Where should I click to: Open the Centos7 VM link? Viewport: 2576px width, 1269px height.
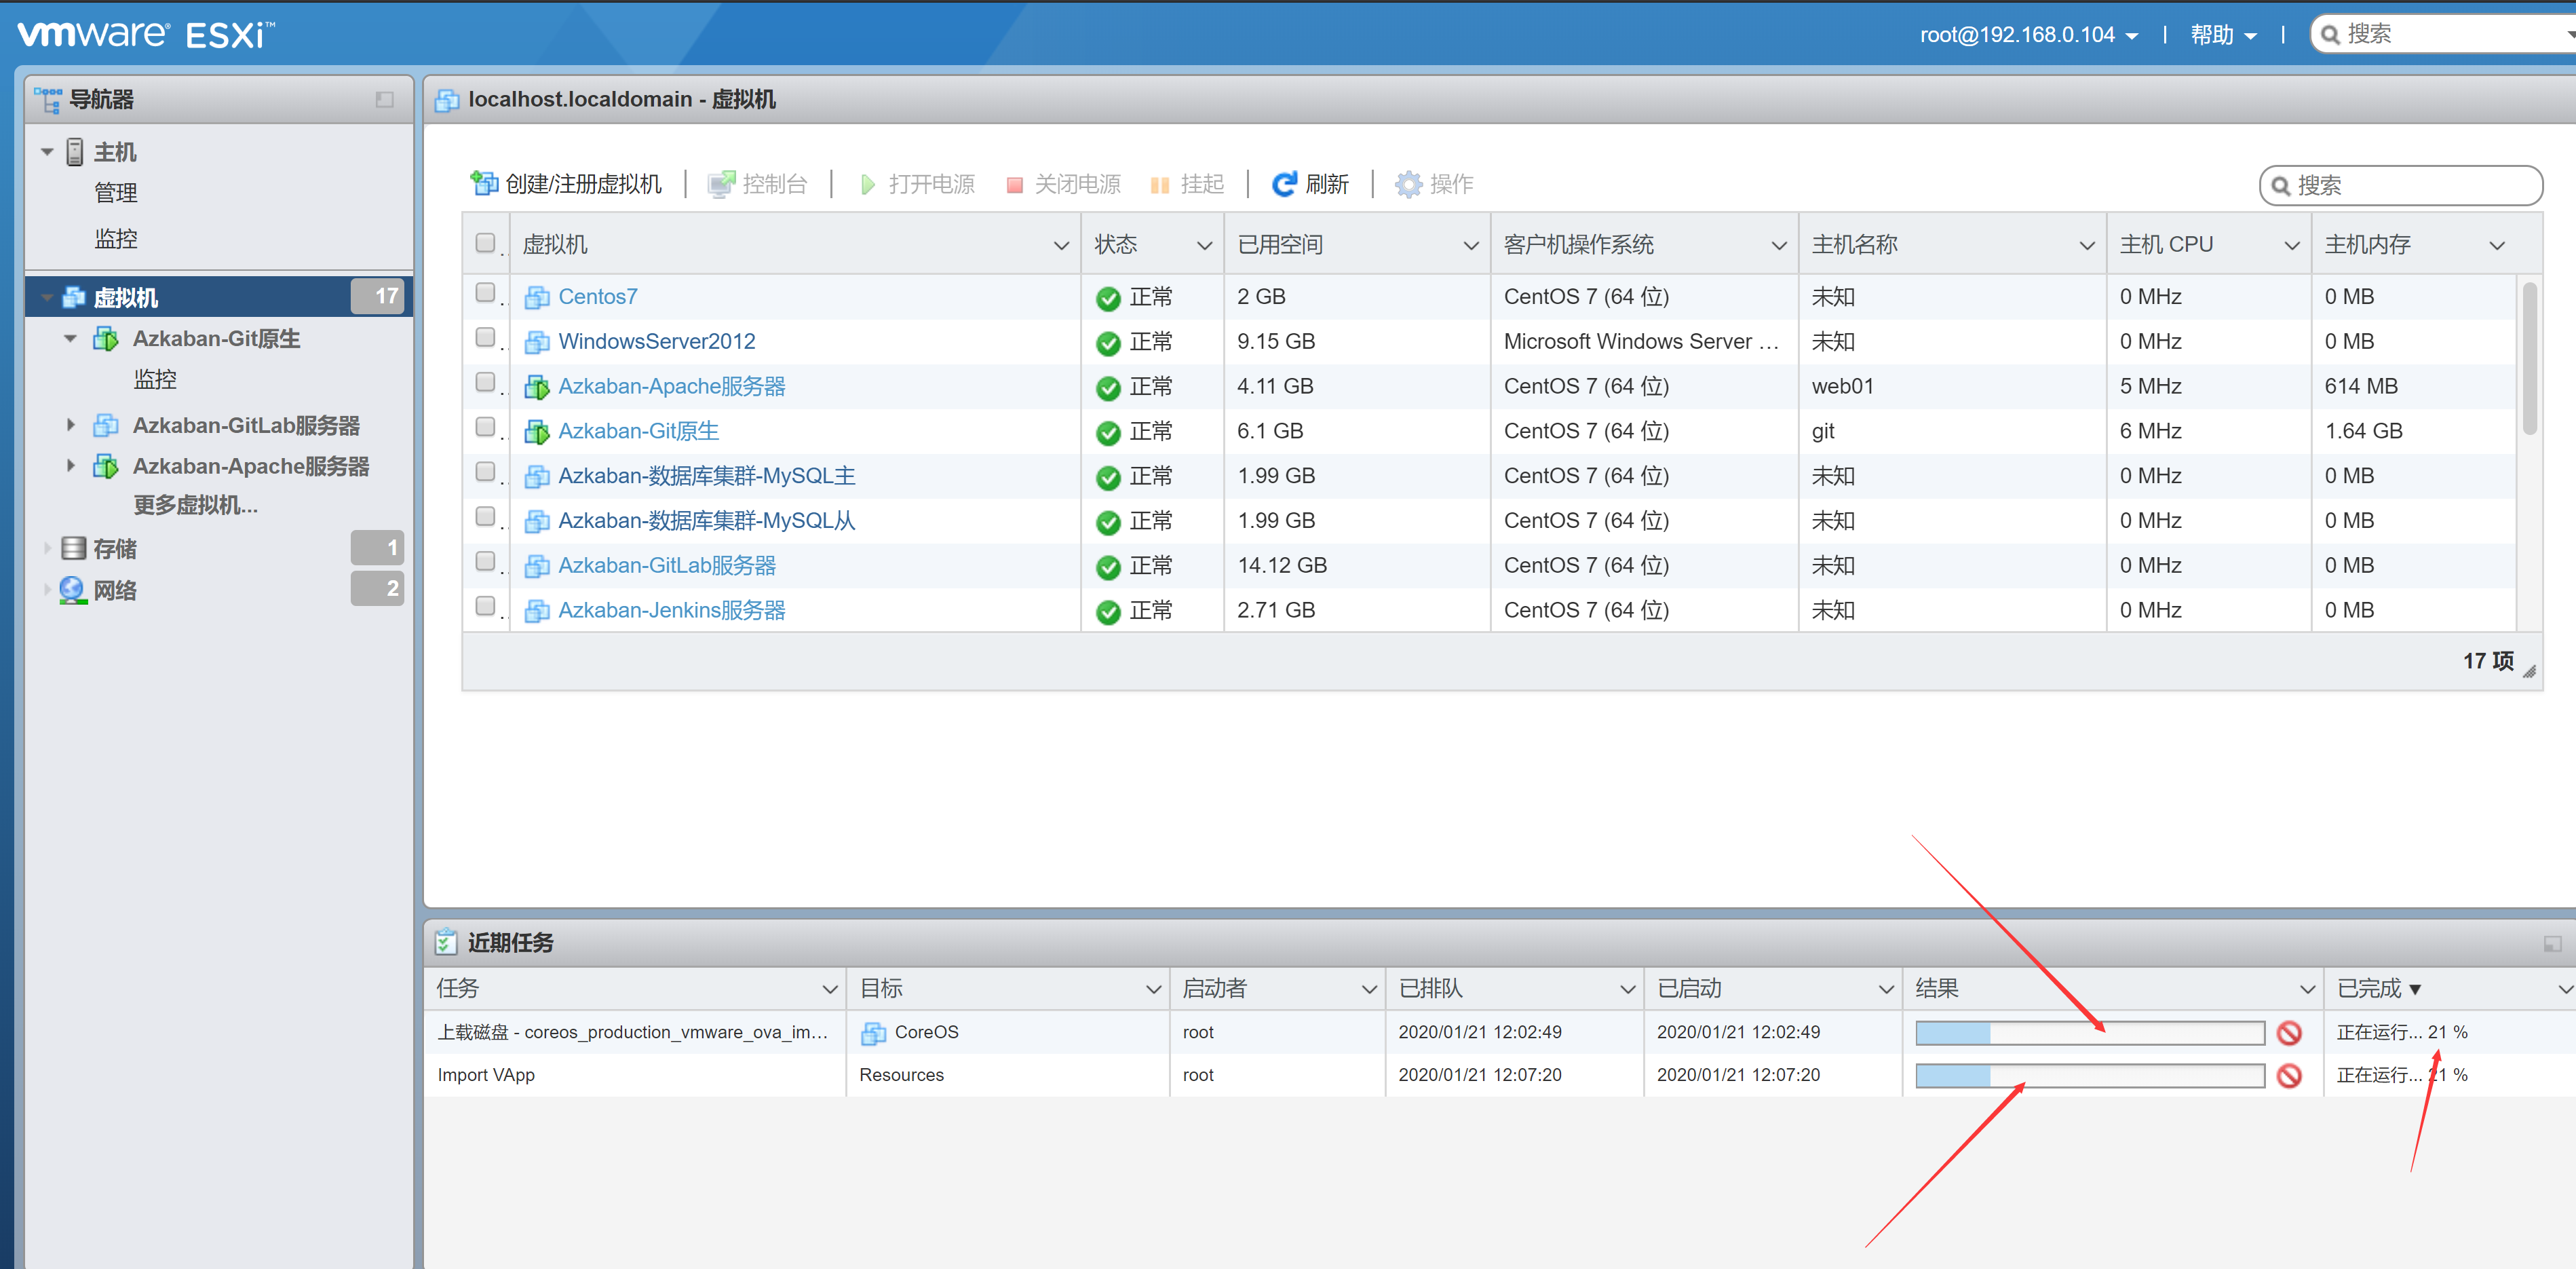598,297
